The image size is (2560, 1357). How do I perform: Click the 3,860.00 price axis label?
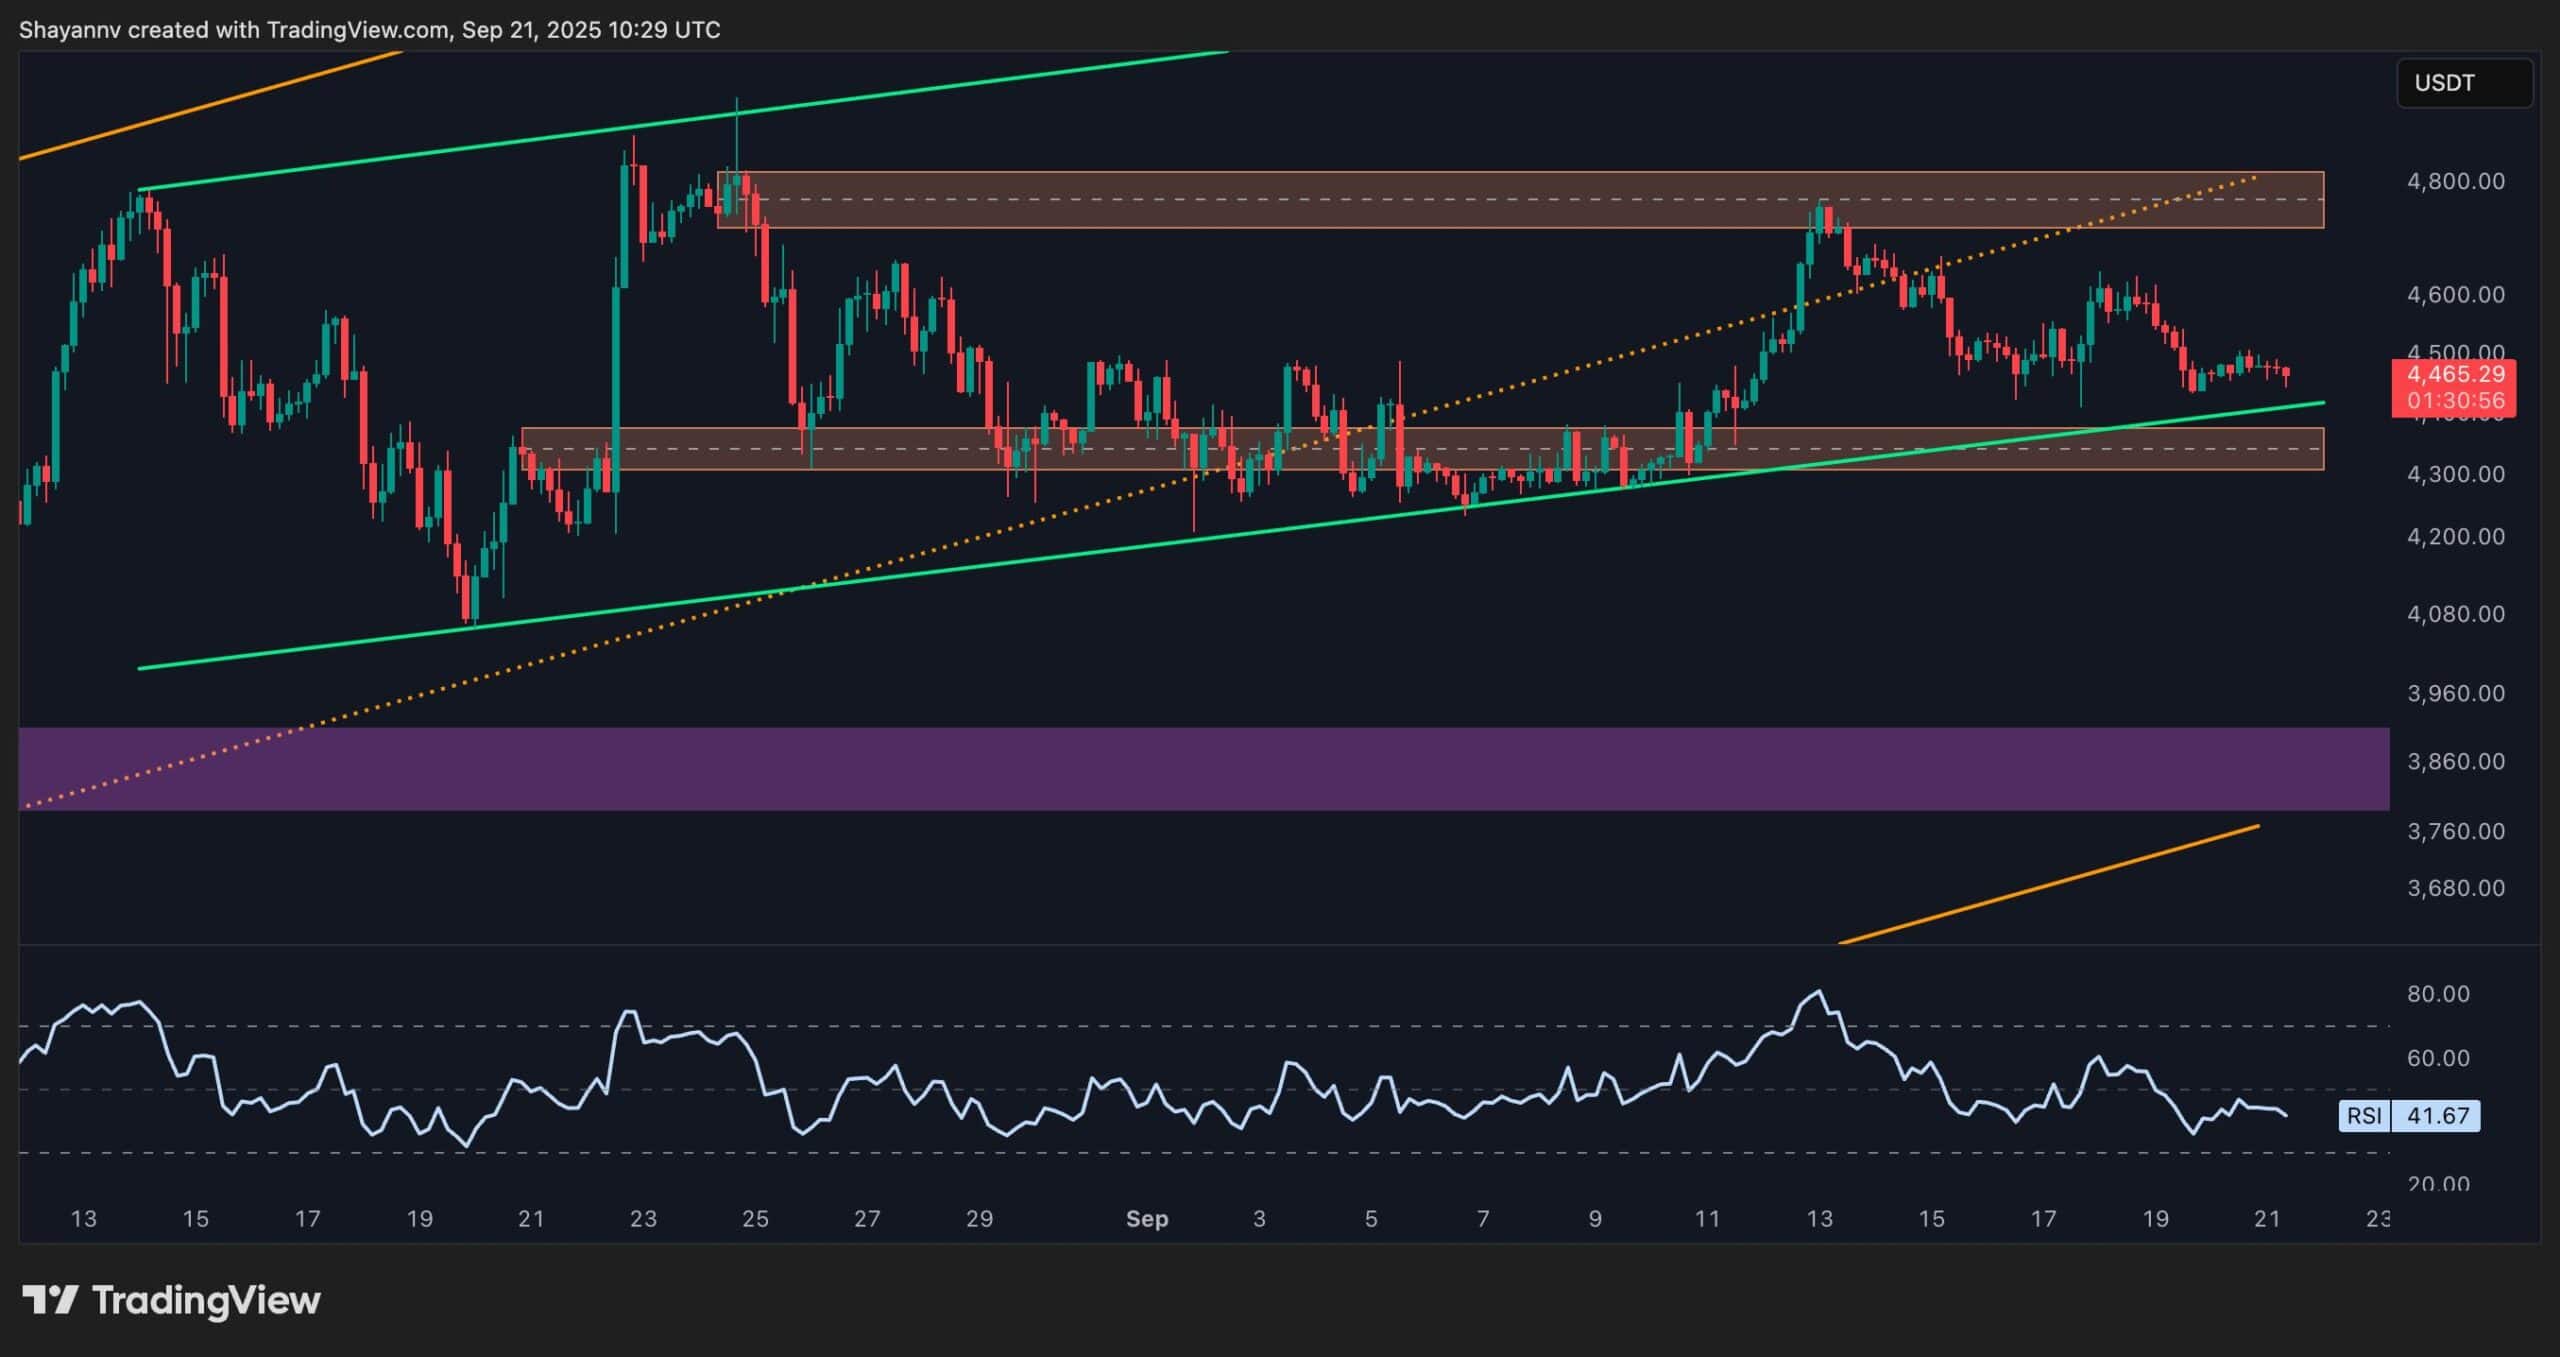point(2455,761)
